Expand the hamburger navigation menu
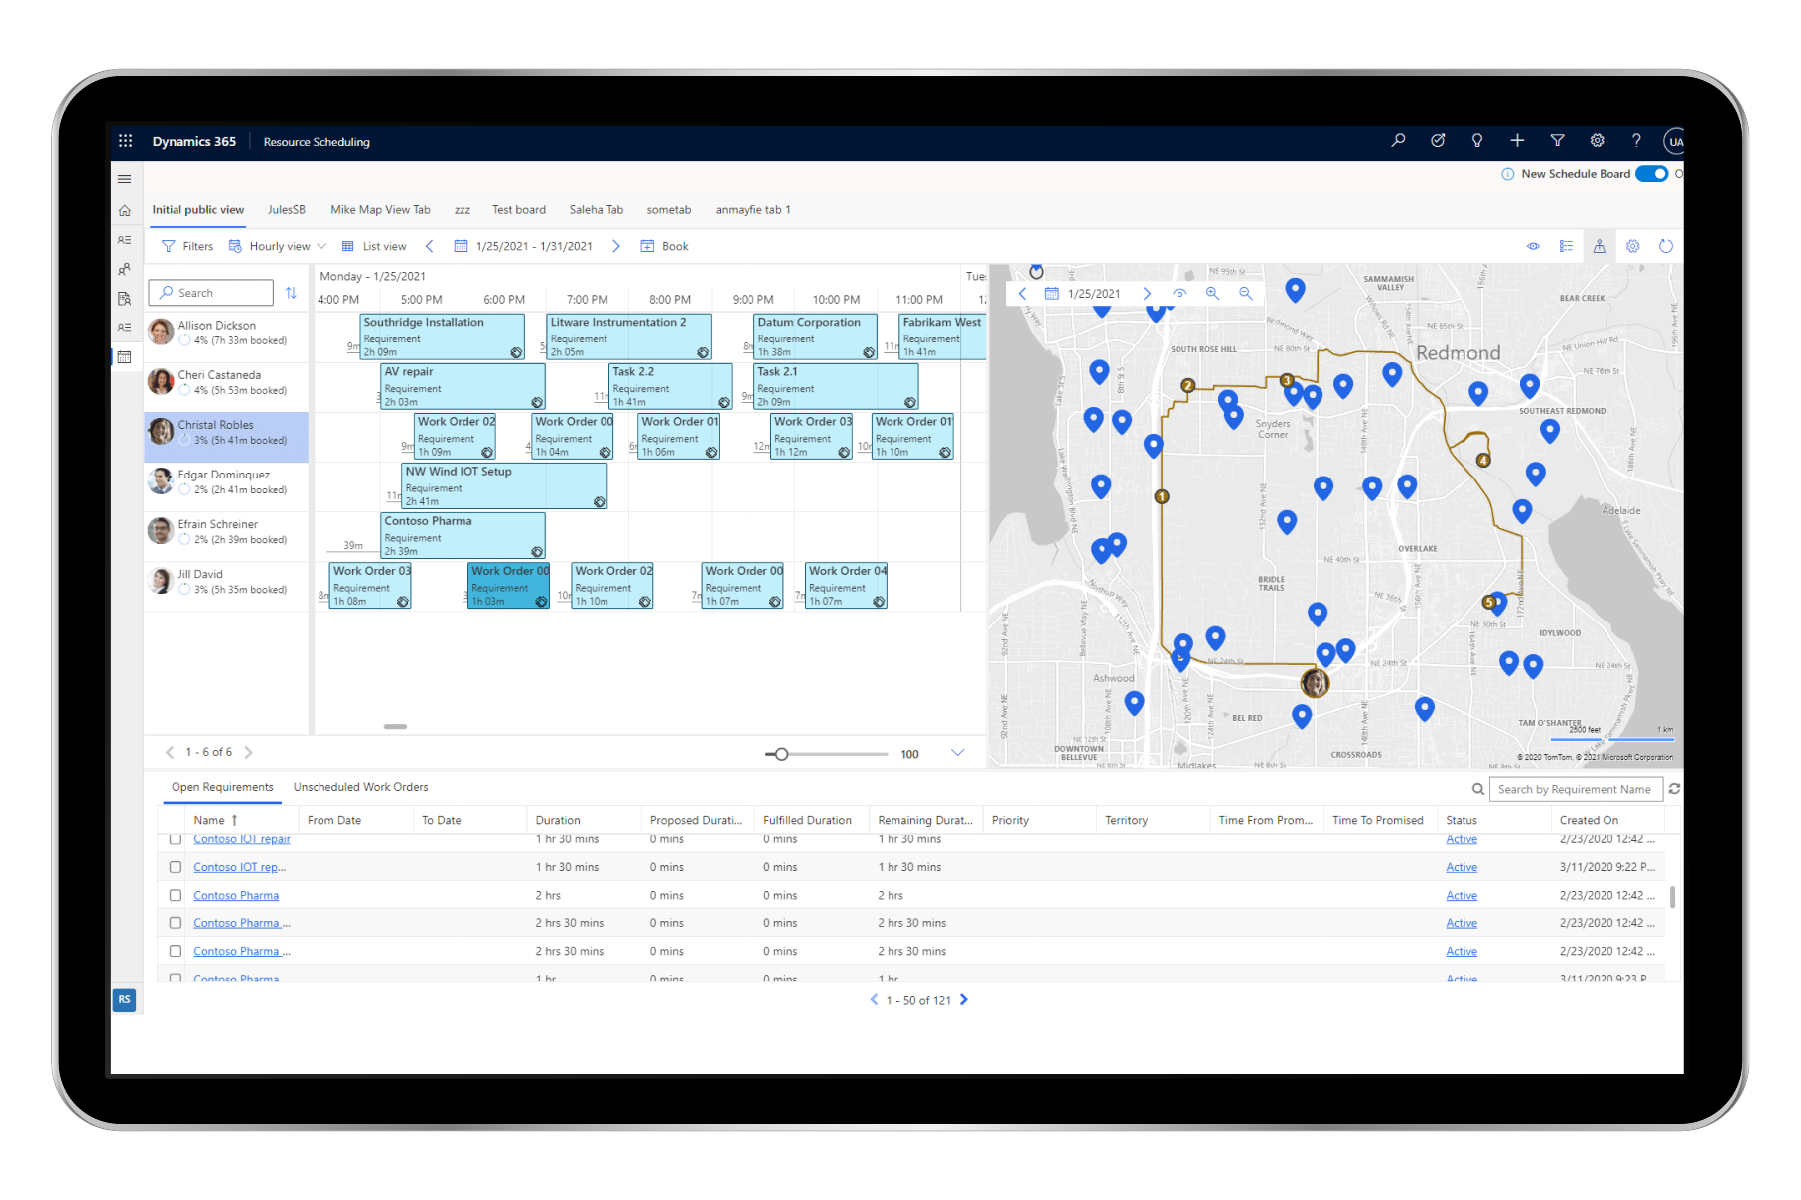Image resolution: width=1801 pixels, height=1200 pixels. pyautogui.click(x=125, y=179)
